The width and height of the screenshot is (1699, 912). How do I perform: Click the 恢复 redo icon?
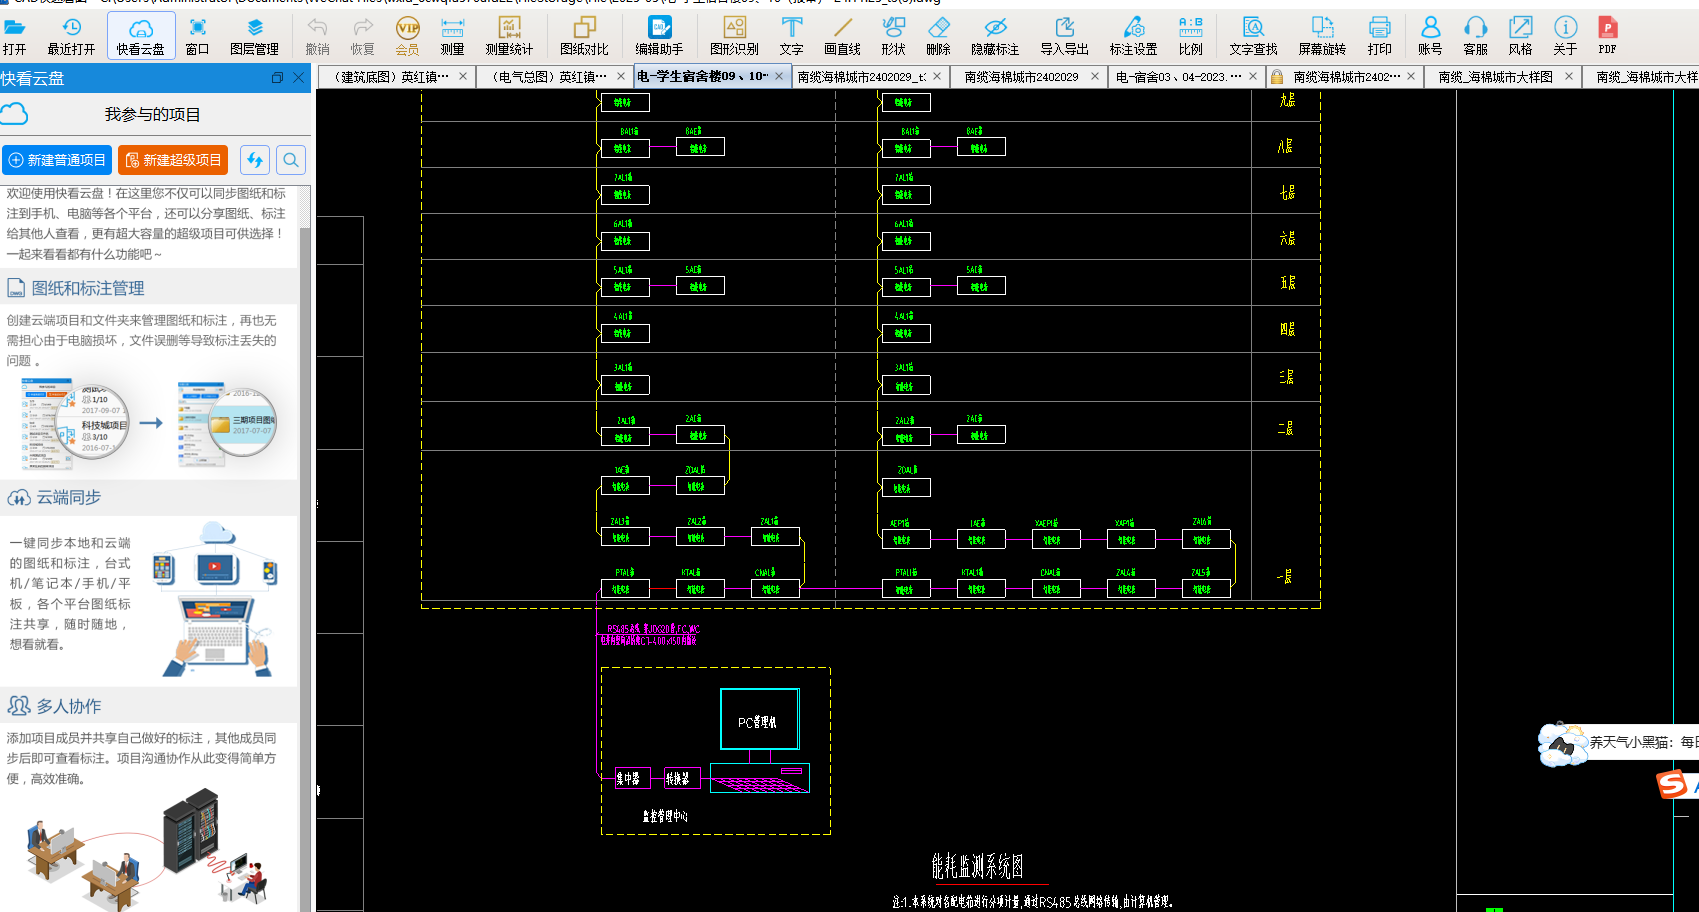pyautogui.click(x=363, y=36)
